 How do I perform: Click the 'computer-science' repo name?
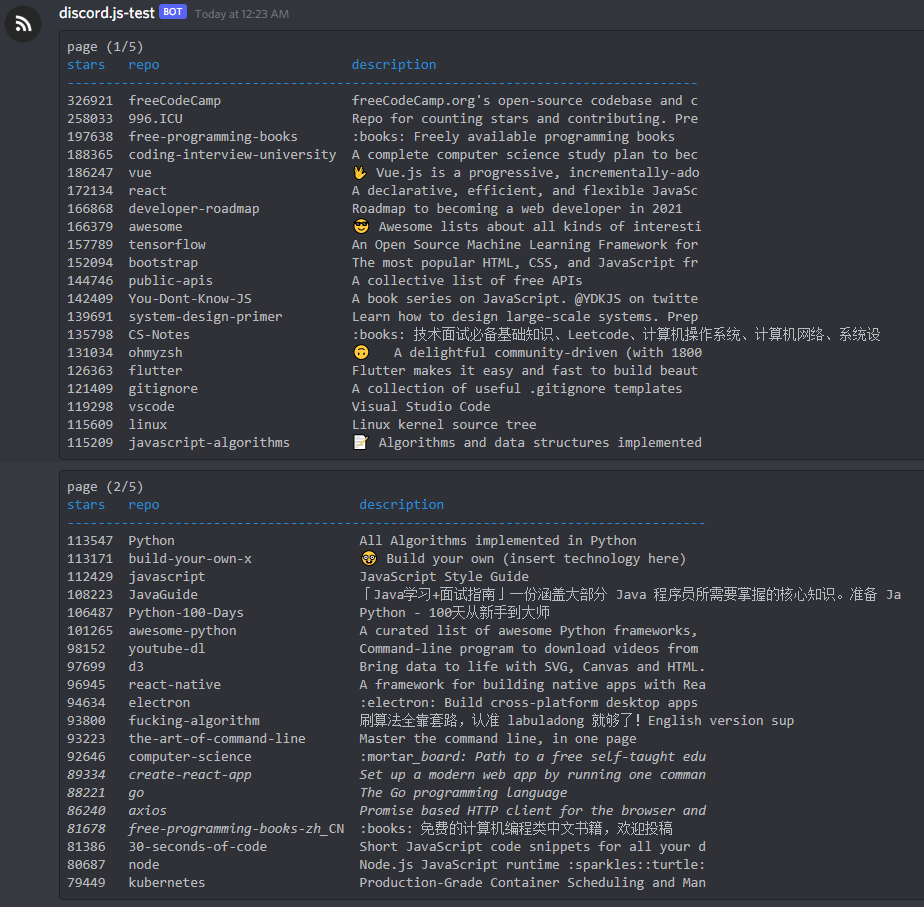pyautogui.click(x=190, y=757)
